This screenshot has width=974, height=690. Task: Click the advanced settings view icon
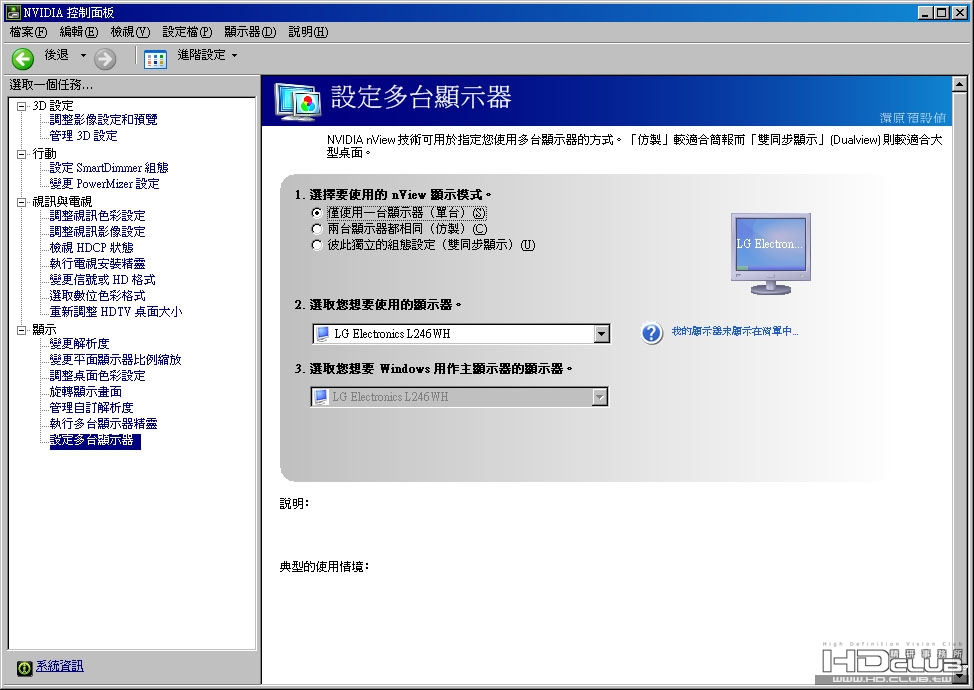[x=155, y=59]
